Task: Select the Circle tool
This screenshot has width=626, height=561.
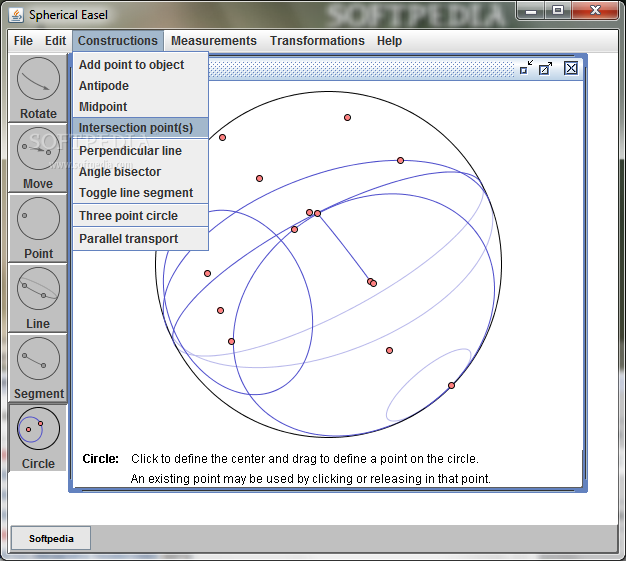Action: click(x=38, y=438)
